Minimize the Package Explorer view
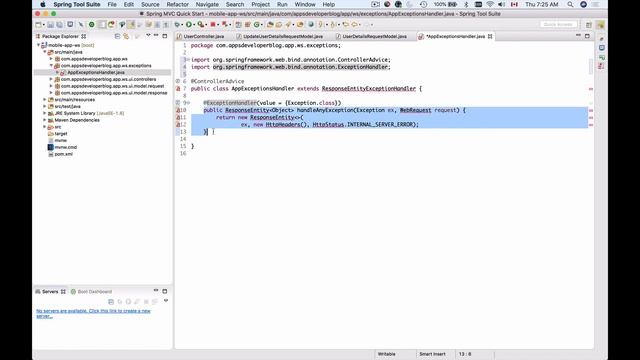The height and width of the screenshot is (360, 640). pyautogui.click(x=156, y=36)
